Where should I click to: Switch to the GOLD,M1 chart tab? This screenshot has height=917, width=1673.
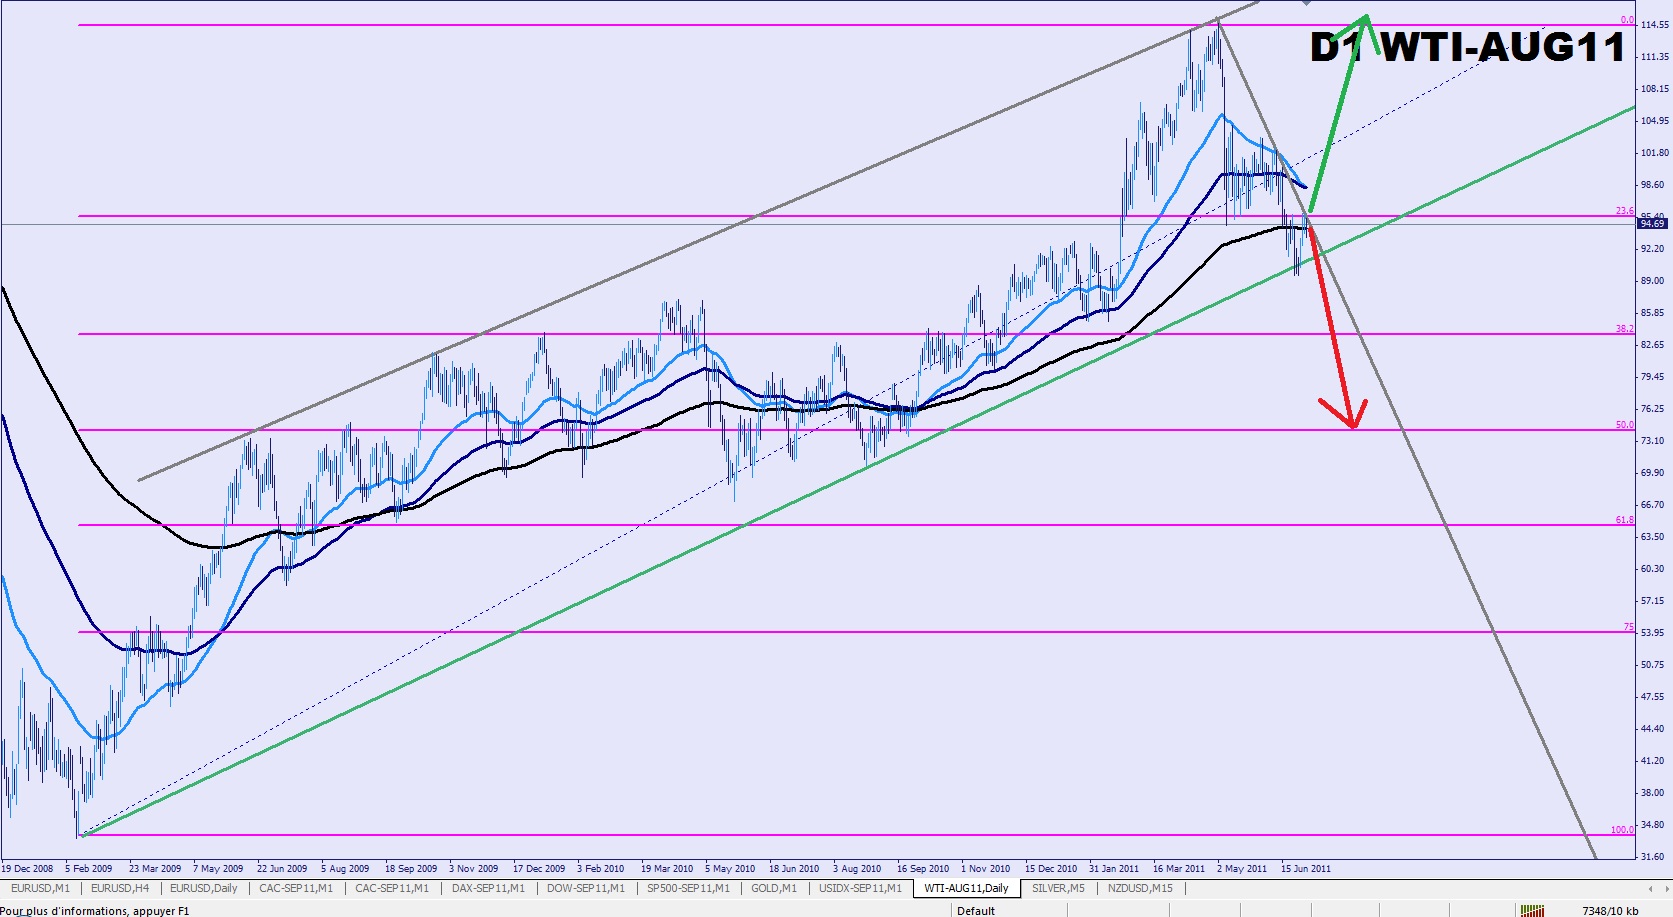(774, 888)
